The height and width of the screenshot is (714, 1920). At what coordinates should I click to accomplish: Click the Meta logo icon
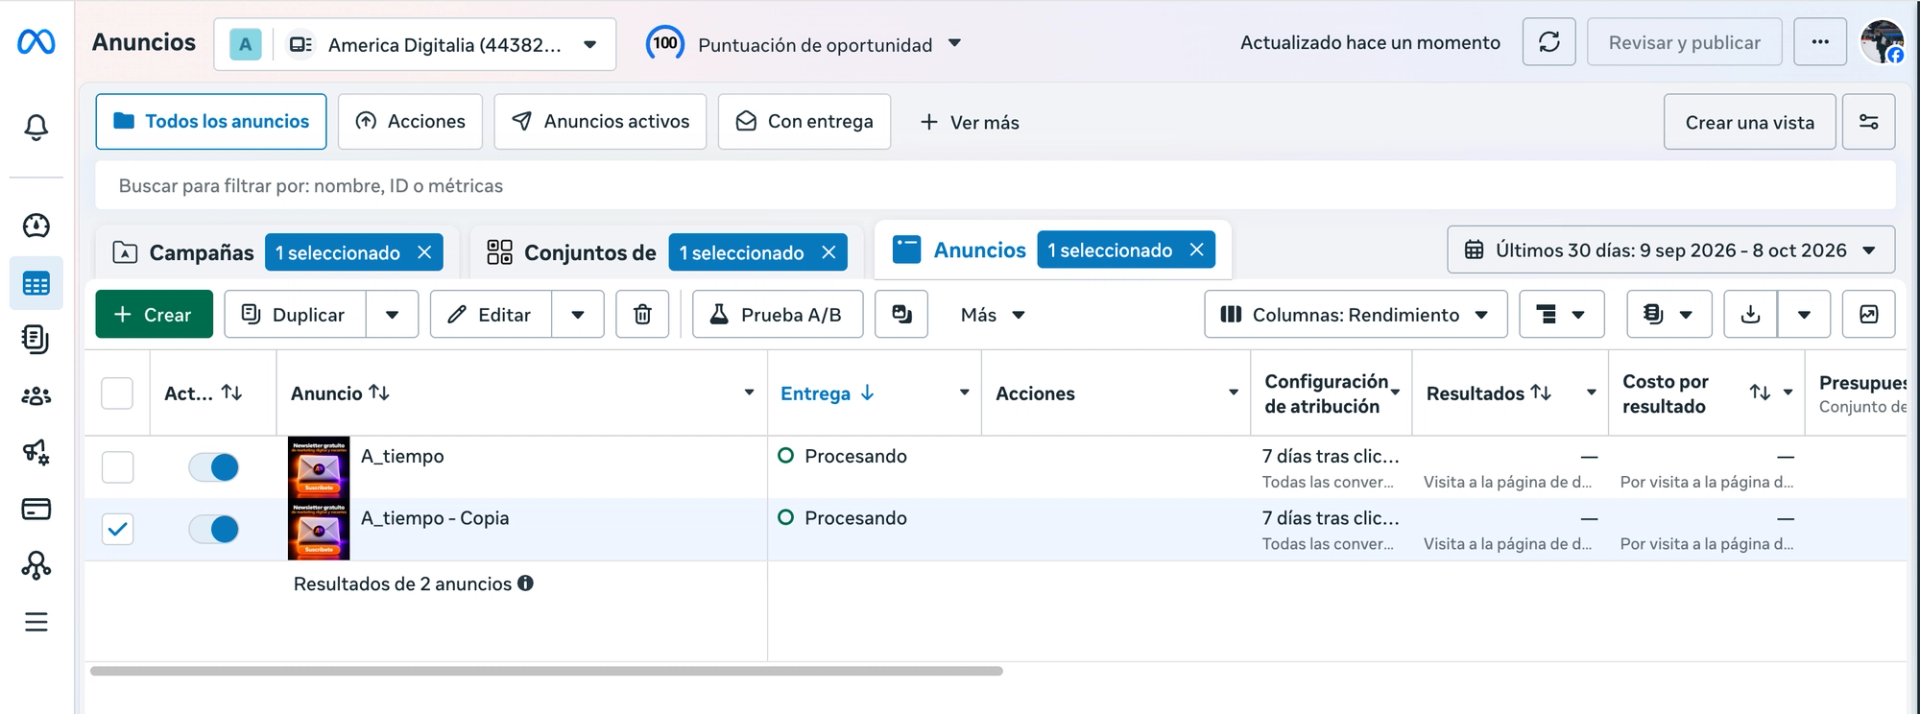36,42
